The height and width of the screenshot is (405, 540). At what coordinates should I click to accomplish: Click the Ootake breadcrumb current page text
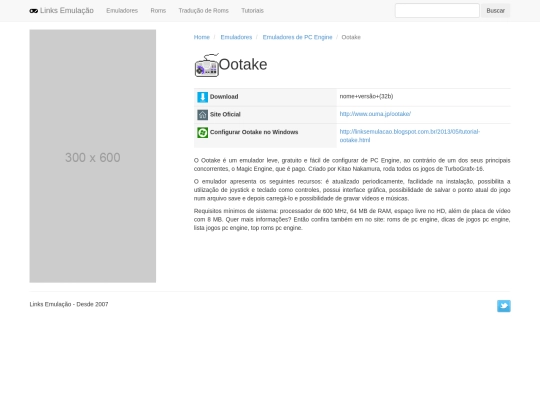(351, 37)
